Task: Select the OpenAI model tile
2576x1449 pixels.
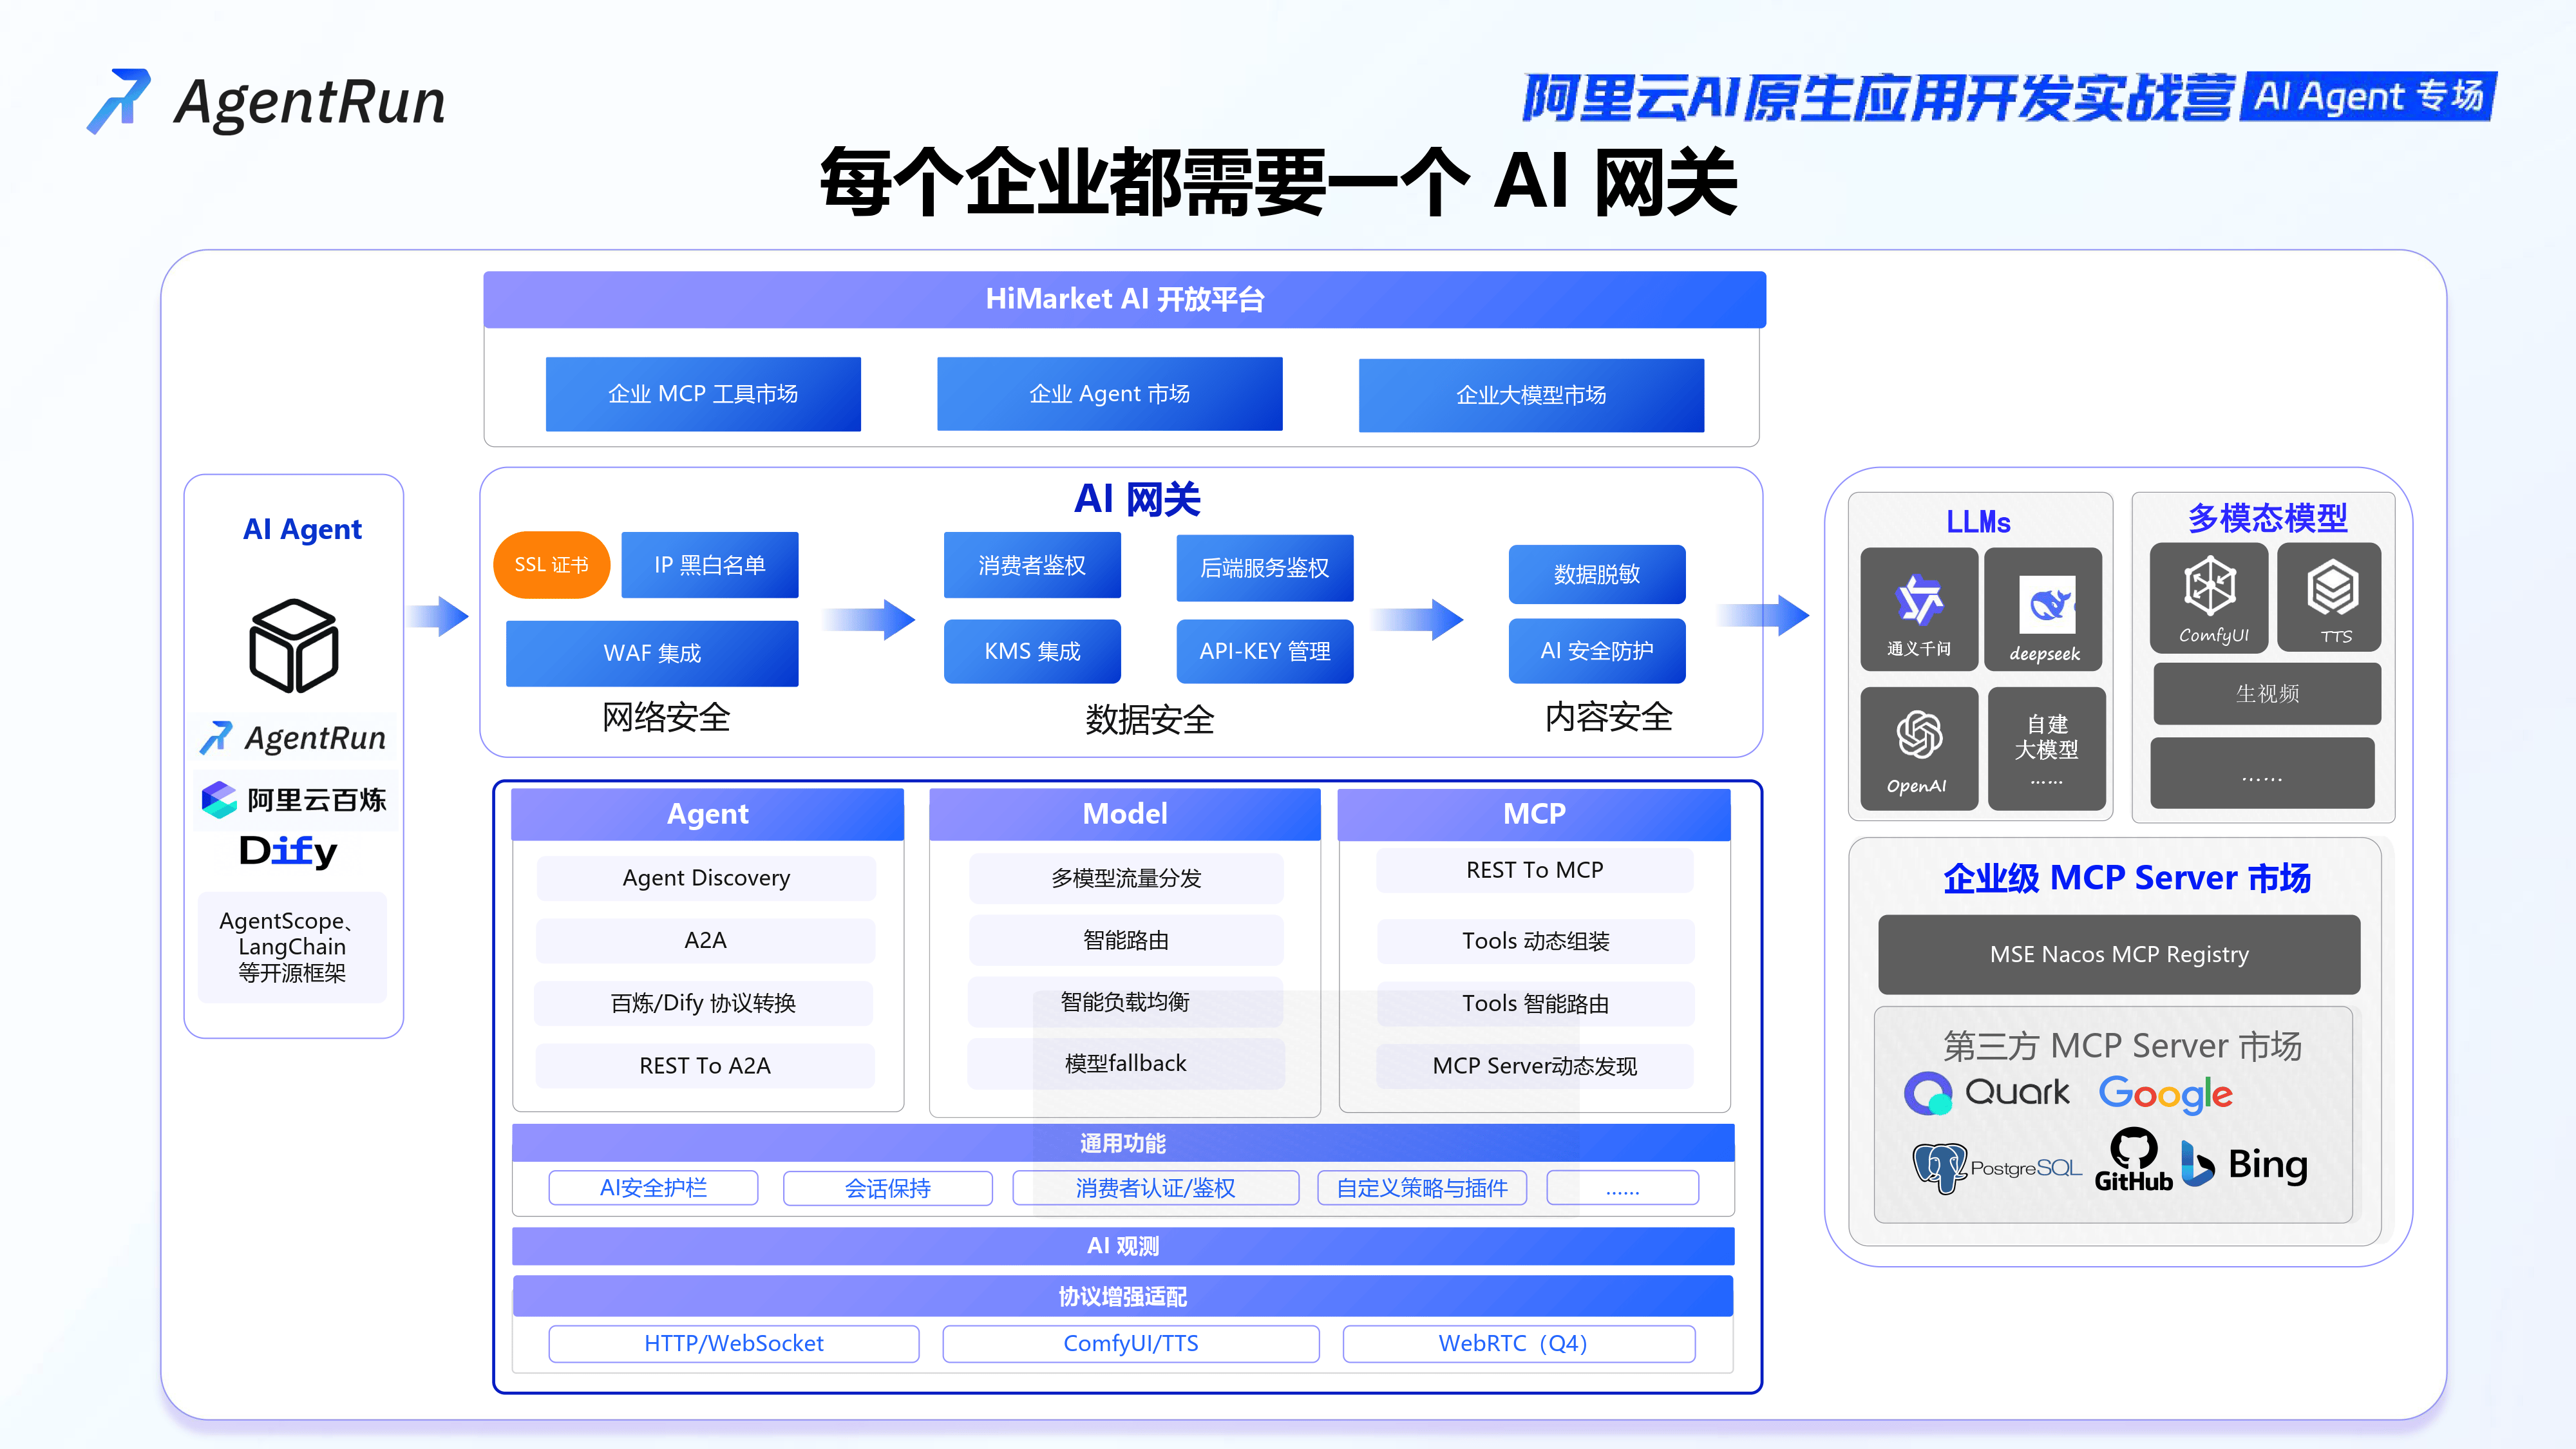Action: tap(1918, 748)
